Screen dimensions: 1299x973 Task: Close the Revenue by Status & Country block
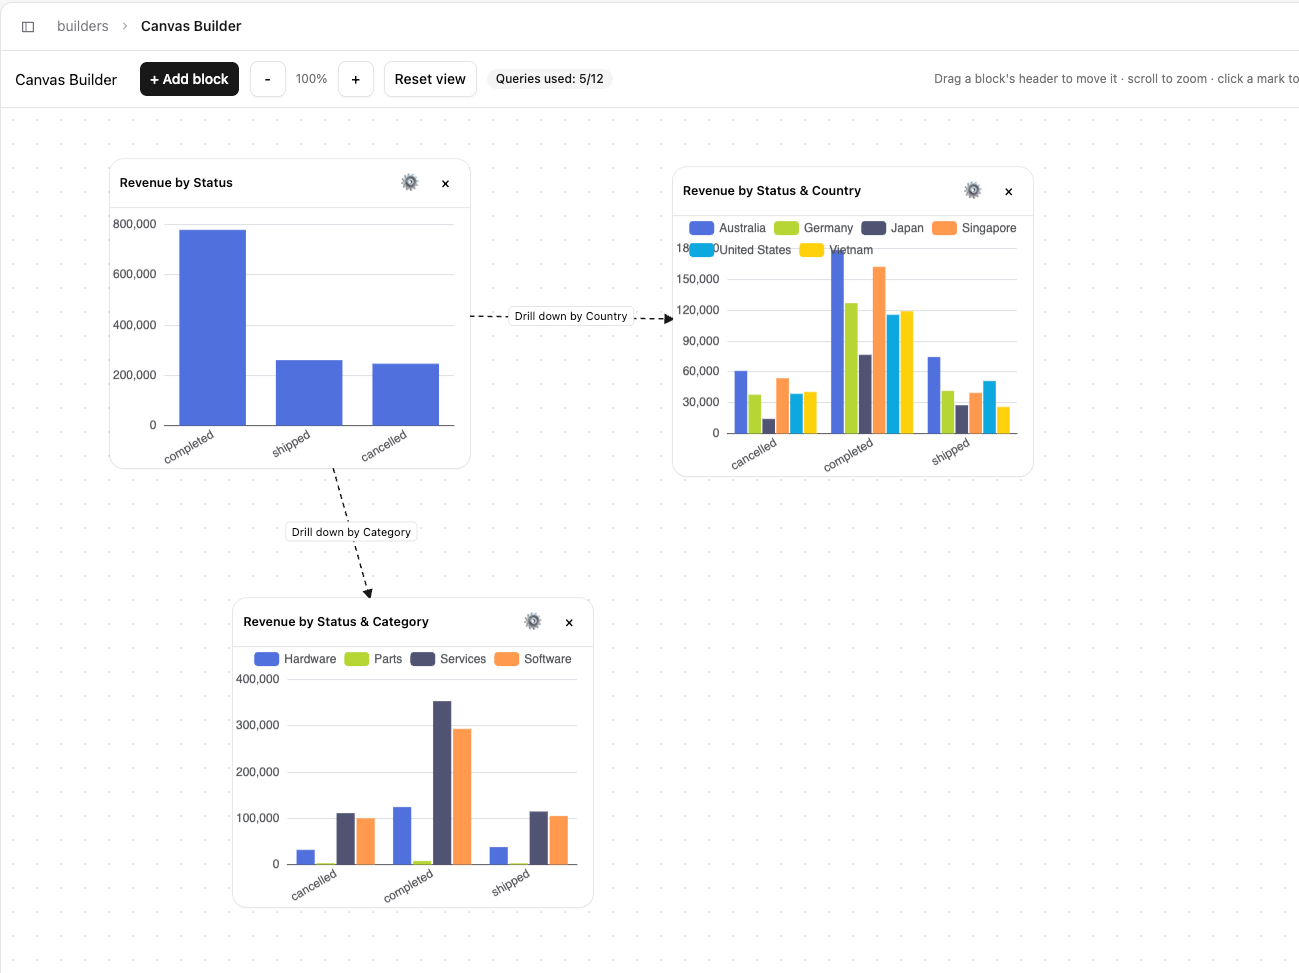pyautogui.click(x=1009, y=191)
